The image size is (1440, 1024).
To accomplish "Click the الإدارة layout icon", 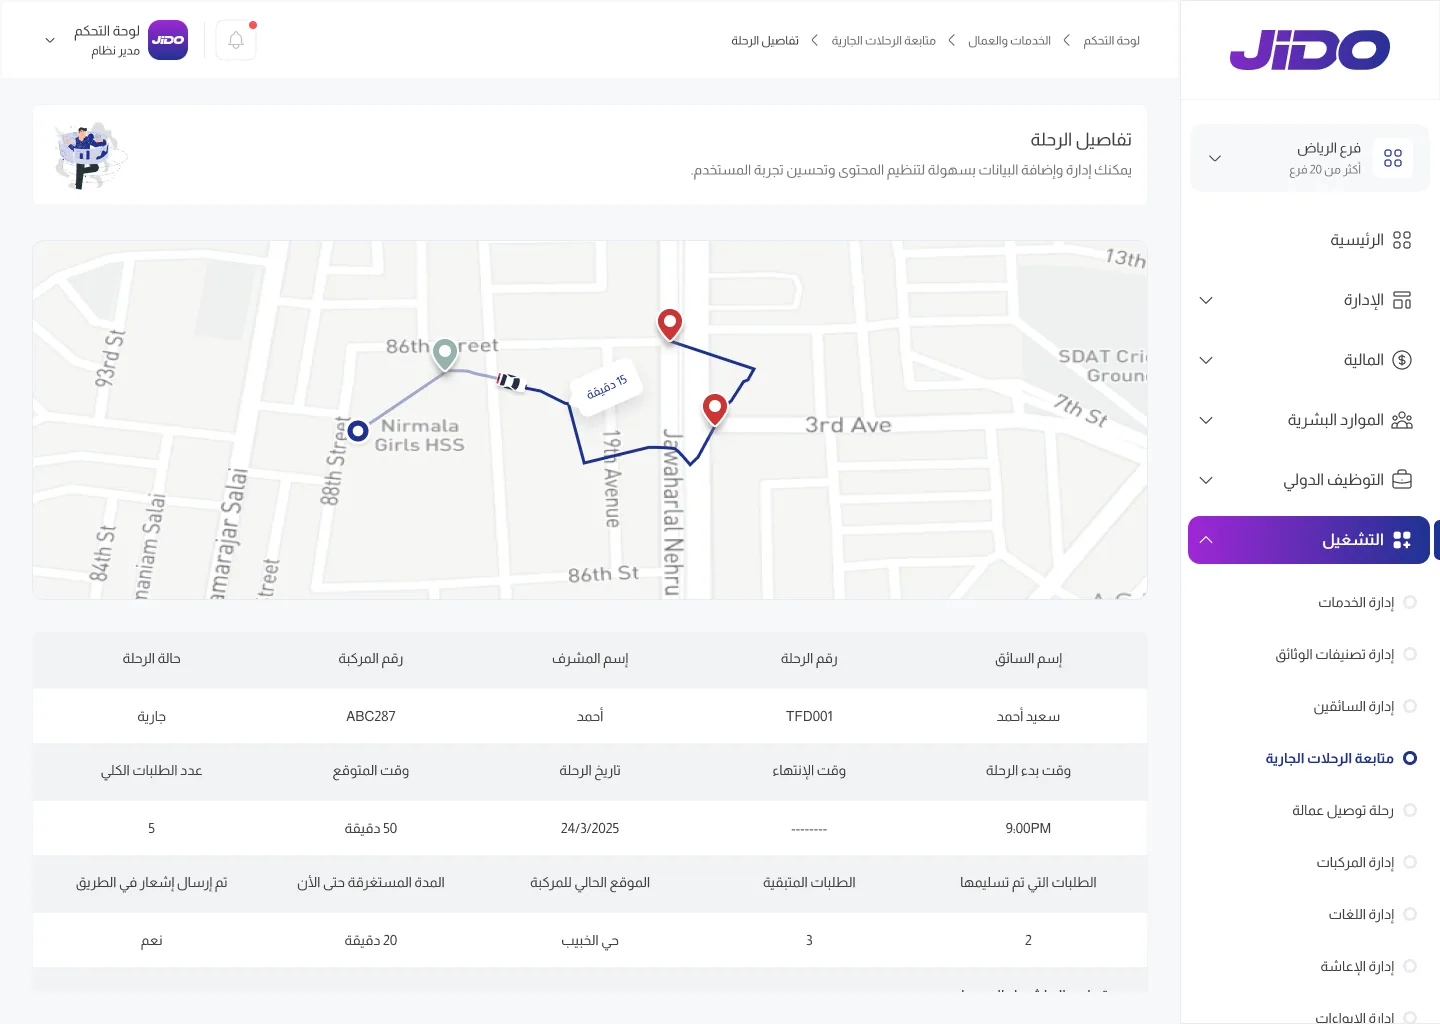I will tap(1402, 300).
